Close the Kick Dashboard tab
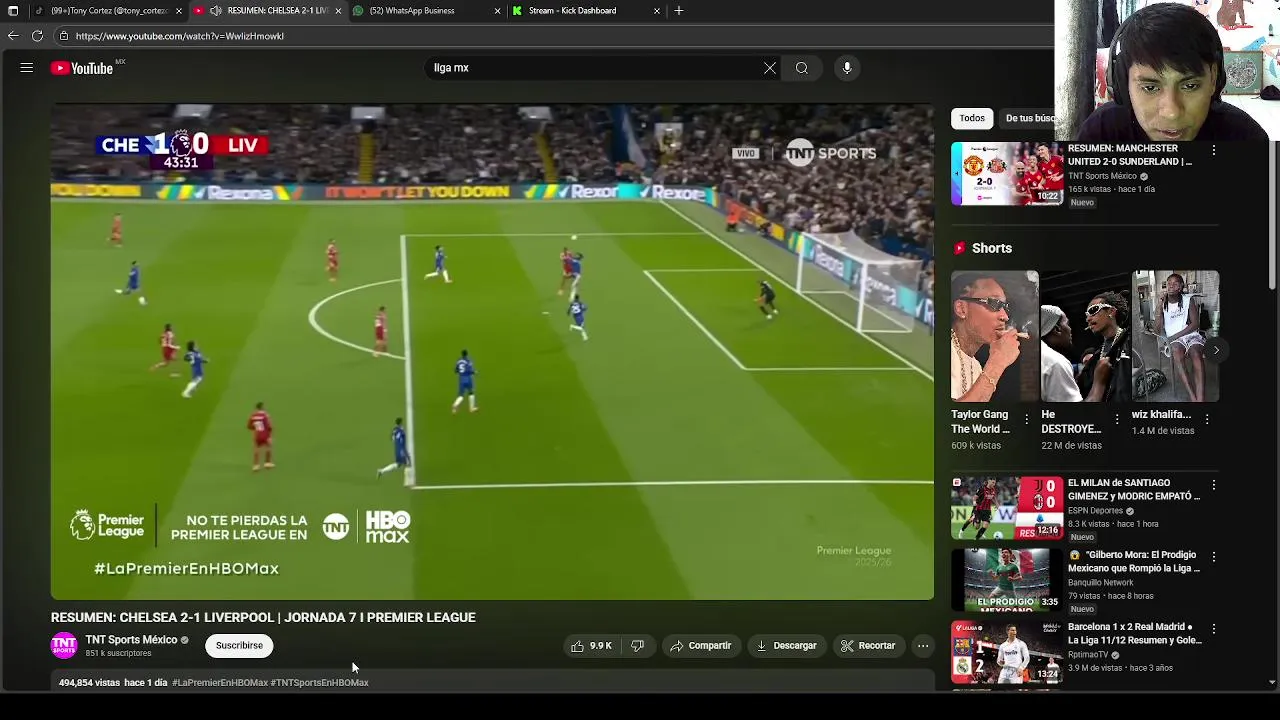Image resolution: width=1280 pixels, height=720 pixels. click(657, 10)
